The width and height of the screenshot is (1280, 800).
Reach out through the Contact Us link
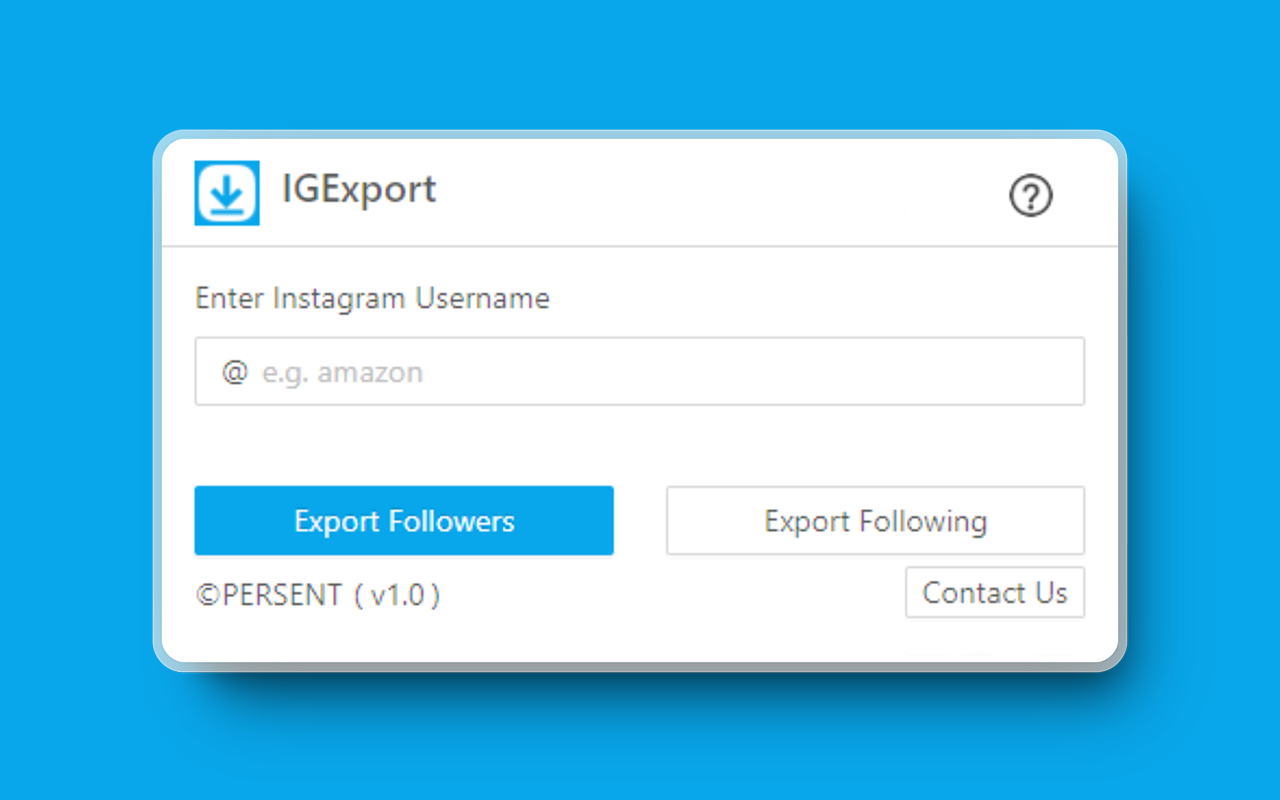tap(994, 592)
